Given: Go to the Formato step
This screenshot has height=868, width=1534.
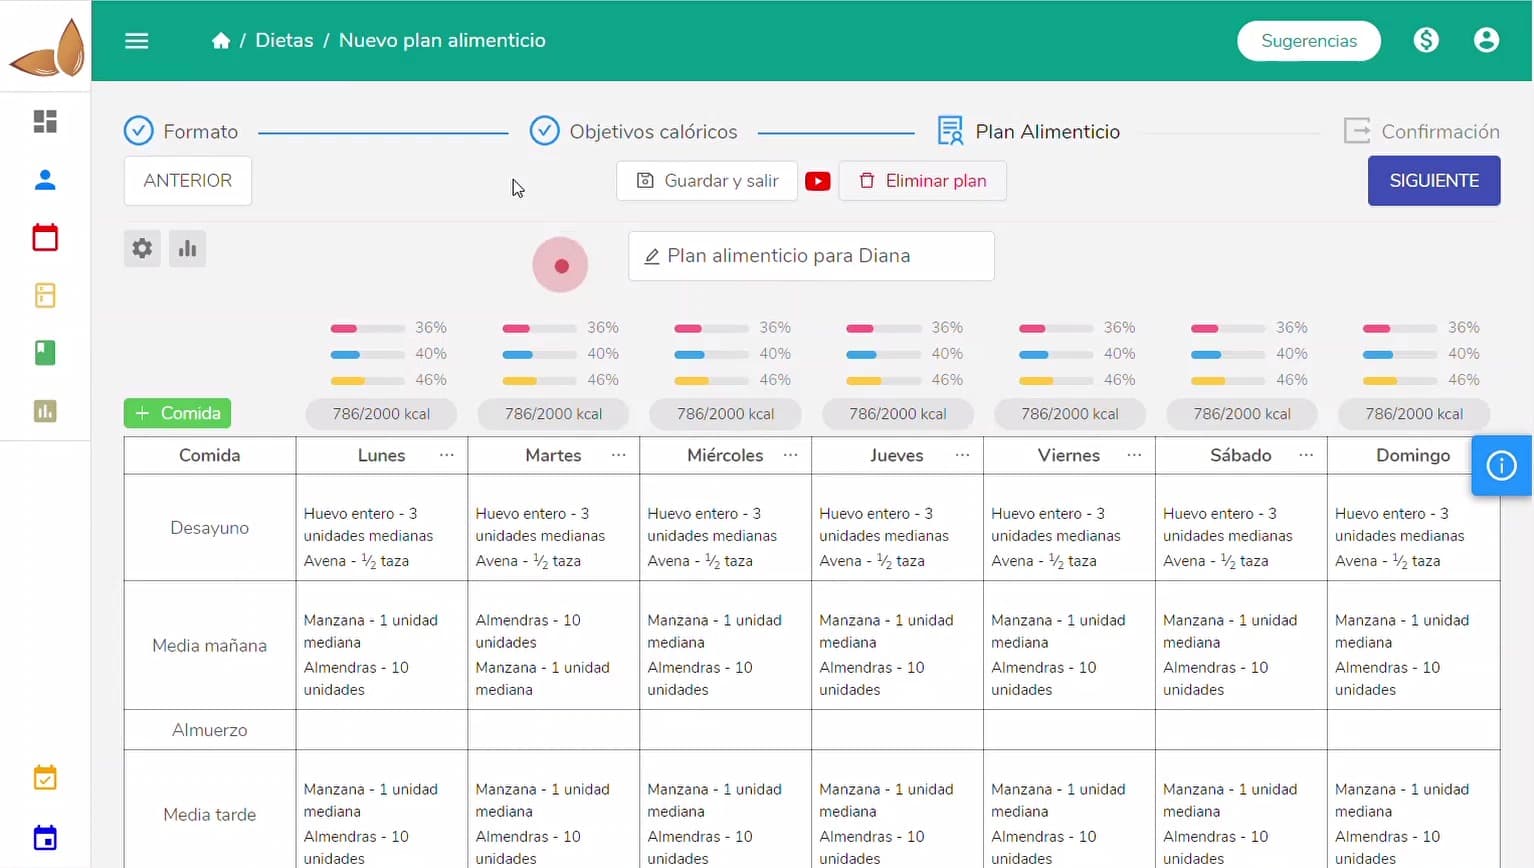Looking at the screenshot, I should [181, 131].
